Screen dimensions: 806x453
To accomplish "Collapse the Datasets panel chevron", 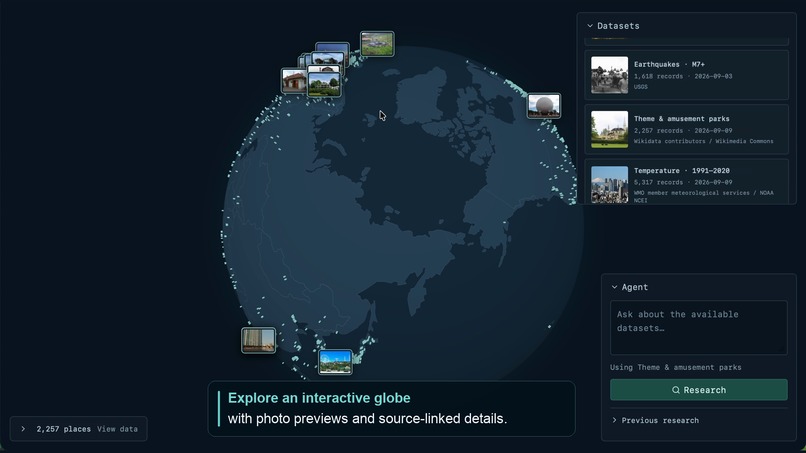I will tap(590, 26).
